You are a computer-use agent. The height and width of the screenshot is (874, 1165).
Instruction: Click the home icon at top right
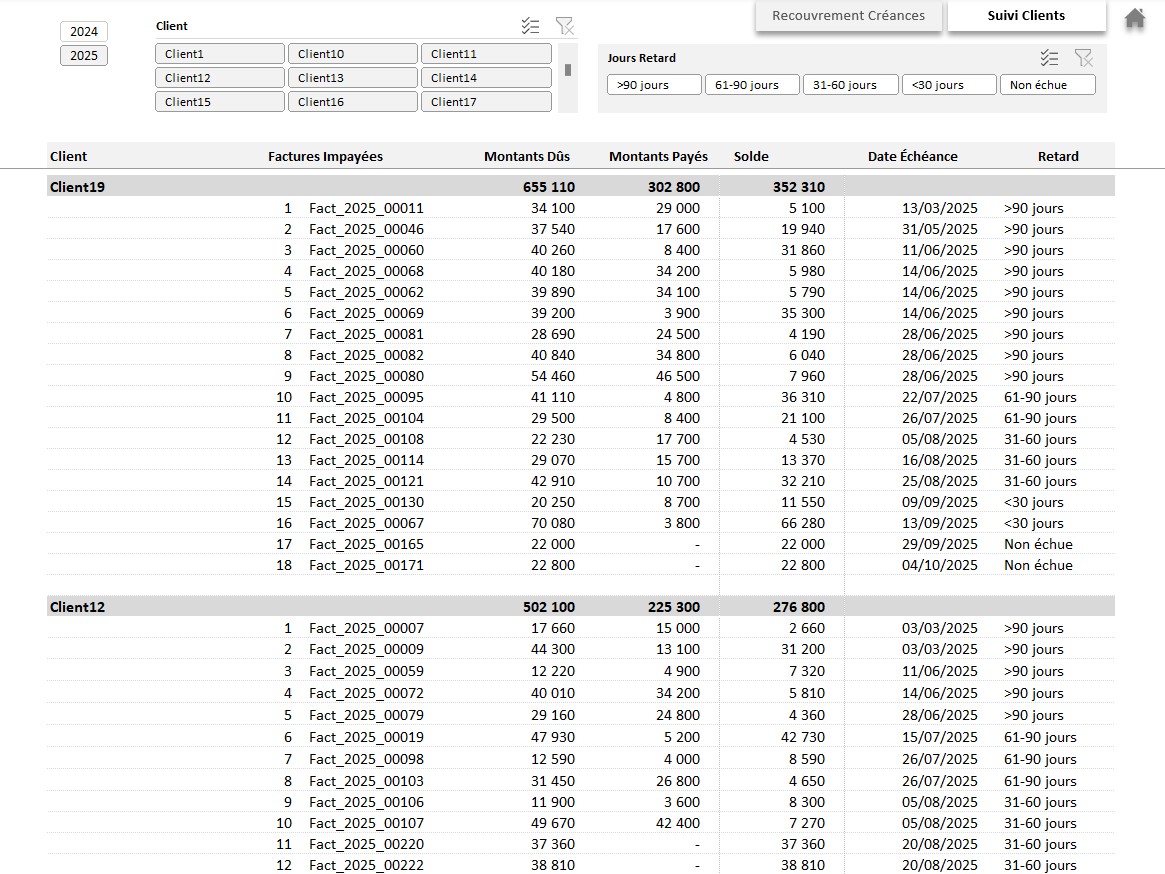pos(1134,18)
